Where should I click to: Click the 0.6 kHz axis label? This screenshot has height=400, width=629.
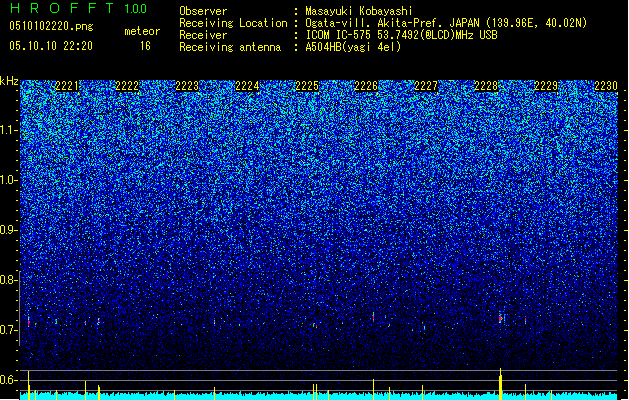pyautogui.click(x=9, y=380)
